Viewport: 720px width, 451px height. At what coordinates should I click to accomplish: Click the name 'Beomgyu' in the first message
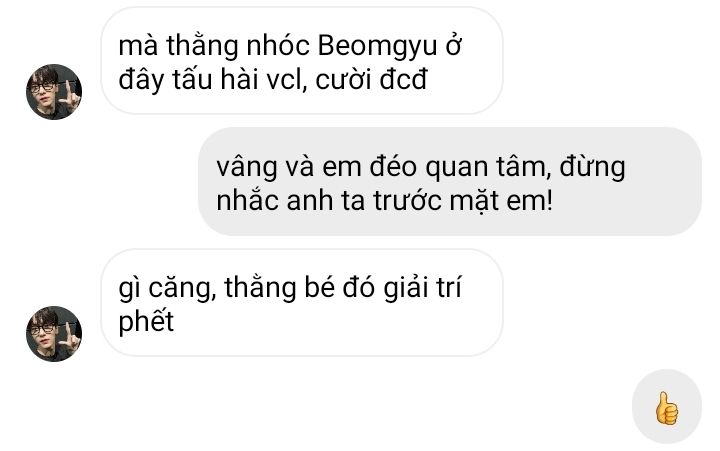tap(377, 46)
